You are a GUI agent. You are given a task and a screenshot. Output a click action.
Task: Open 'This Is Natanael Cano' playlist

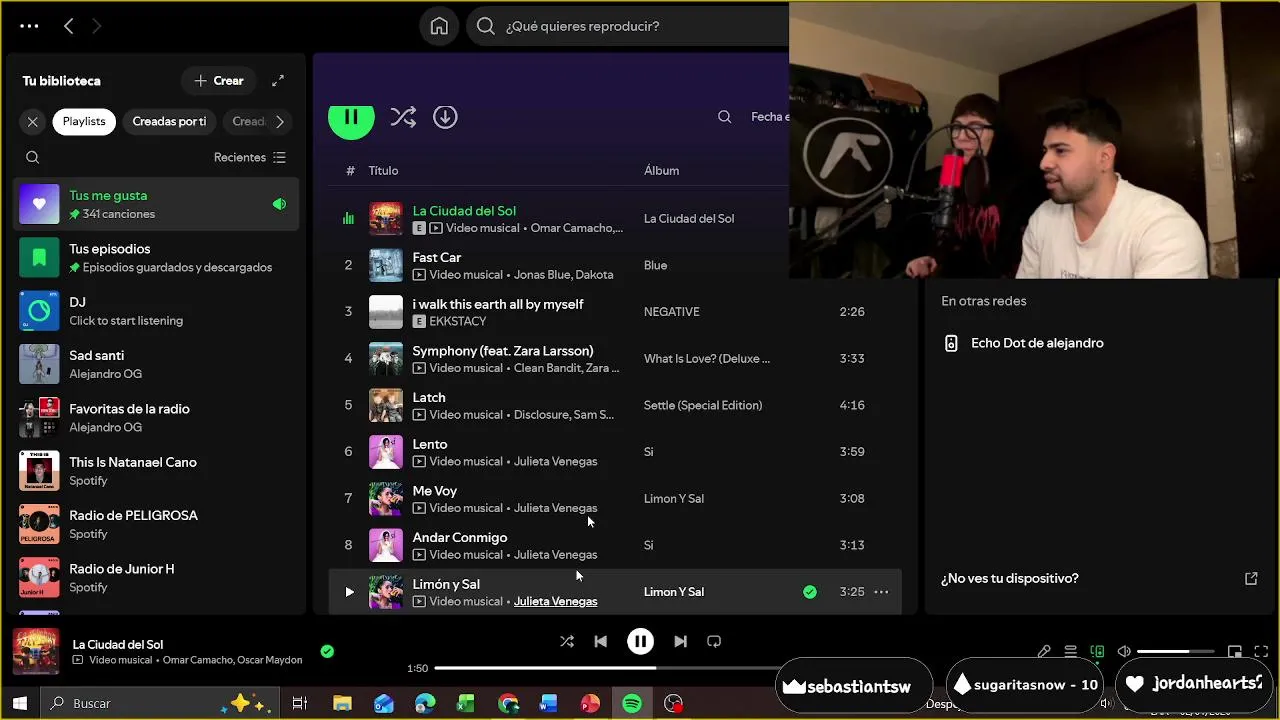[x=156, y=471]
